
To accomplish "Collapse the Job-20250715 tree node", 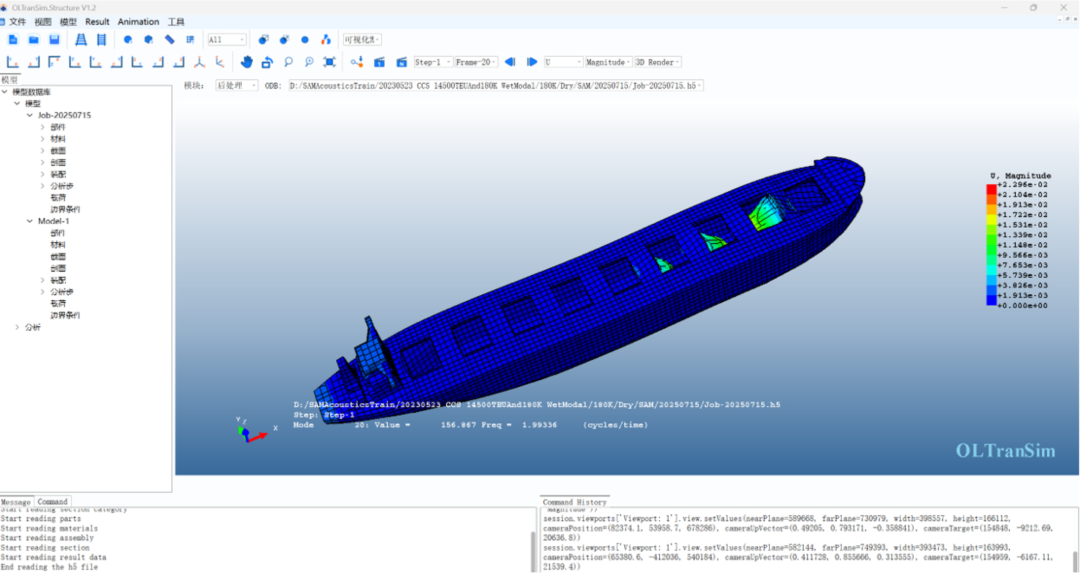I will 30,115.
